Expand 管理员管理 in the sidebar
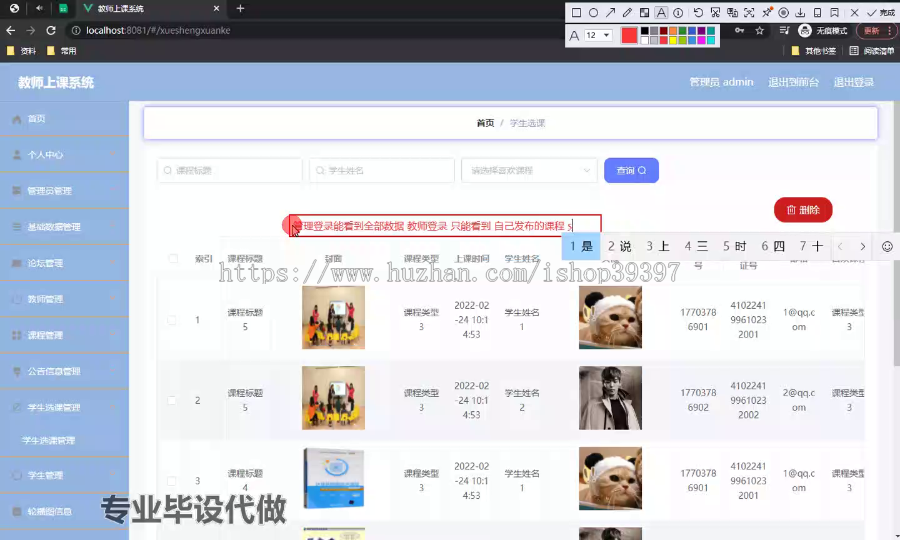Viewport: 900px width, 540px height. coord(64,191)
